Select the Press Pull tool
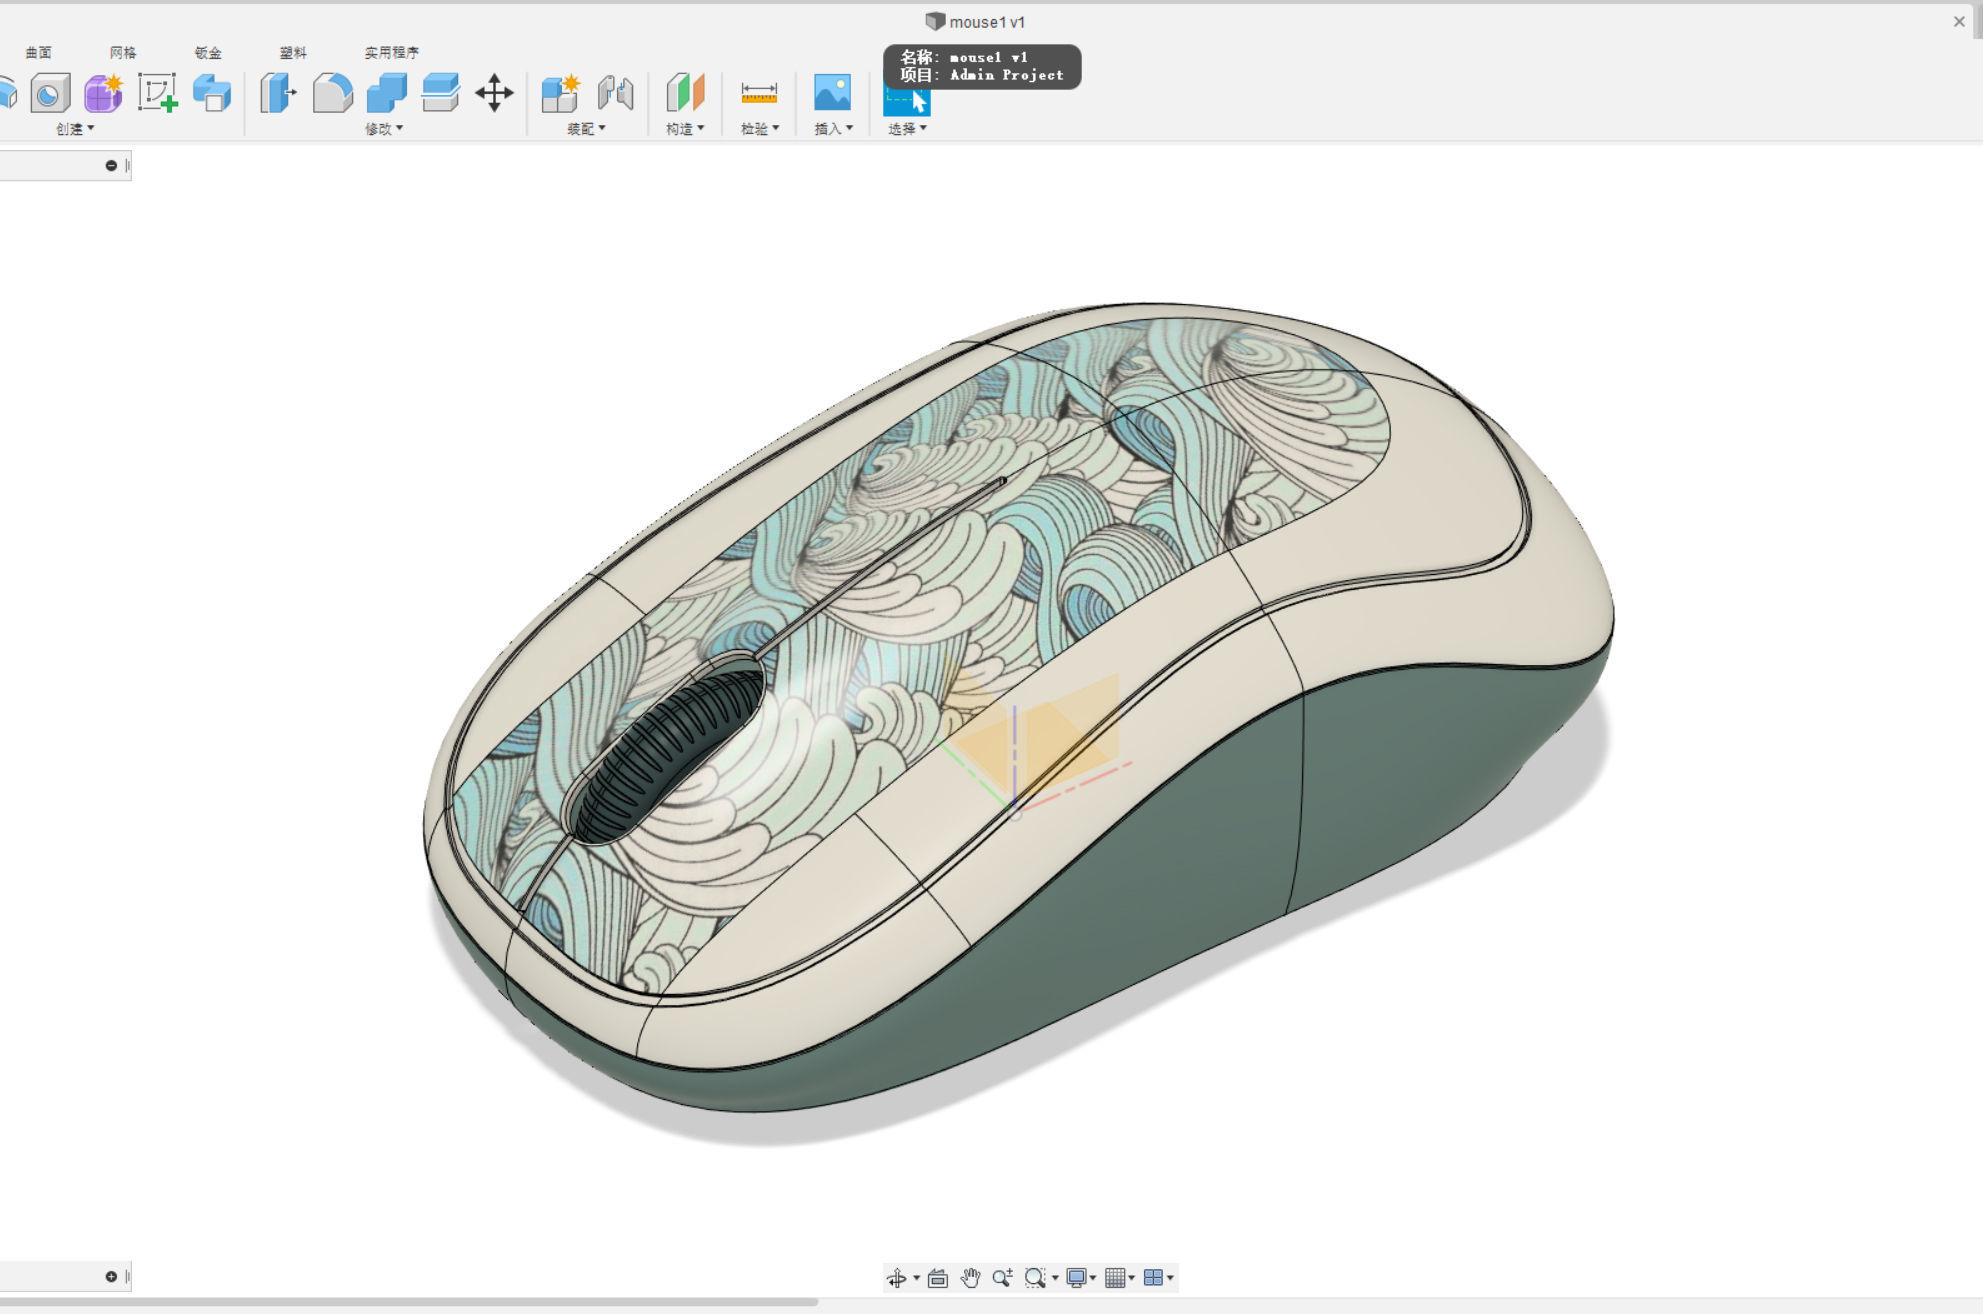The width and height of the screenshot is (1983, 1314). pos(278,93)
